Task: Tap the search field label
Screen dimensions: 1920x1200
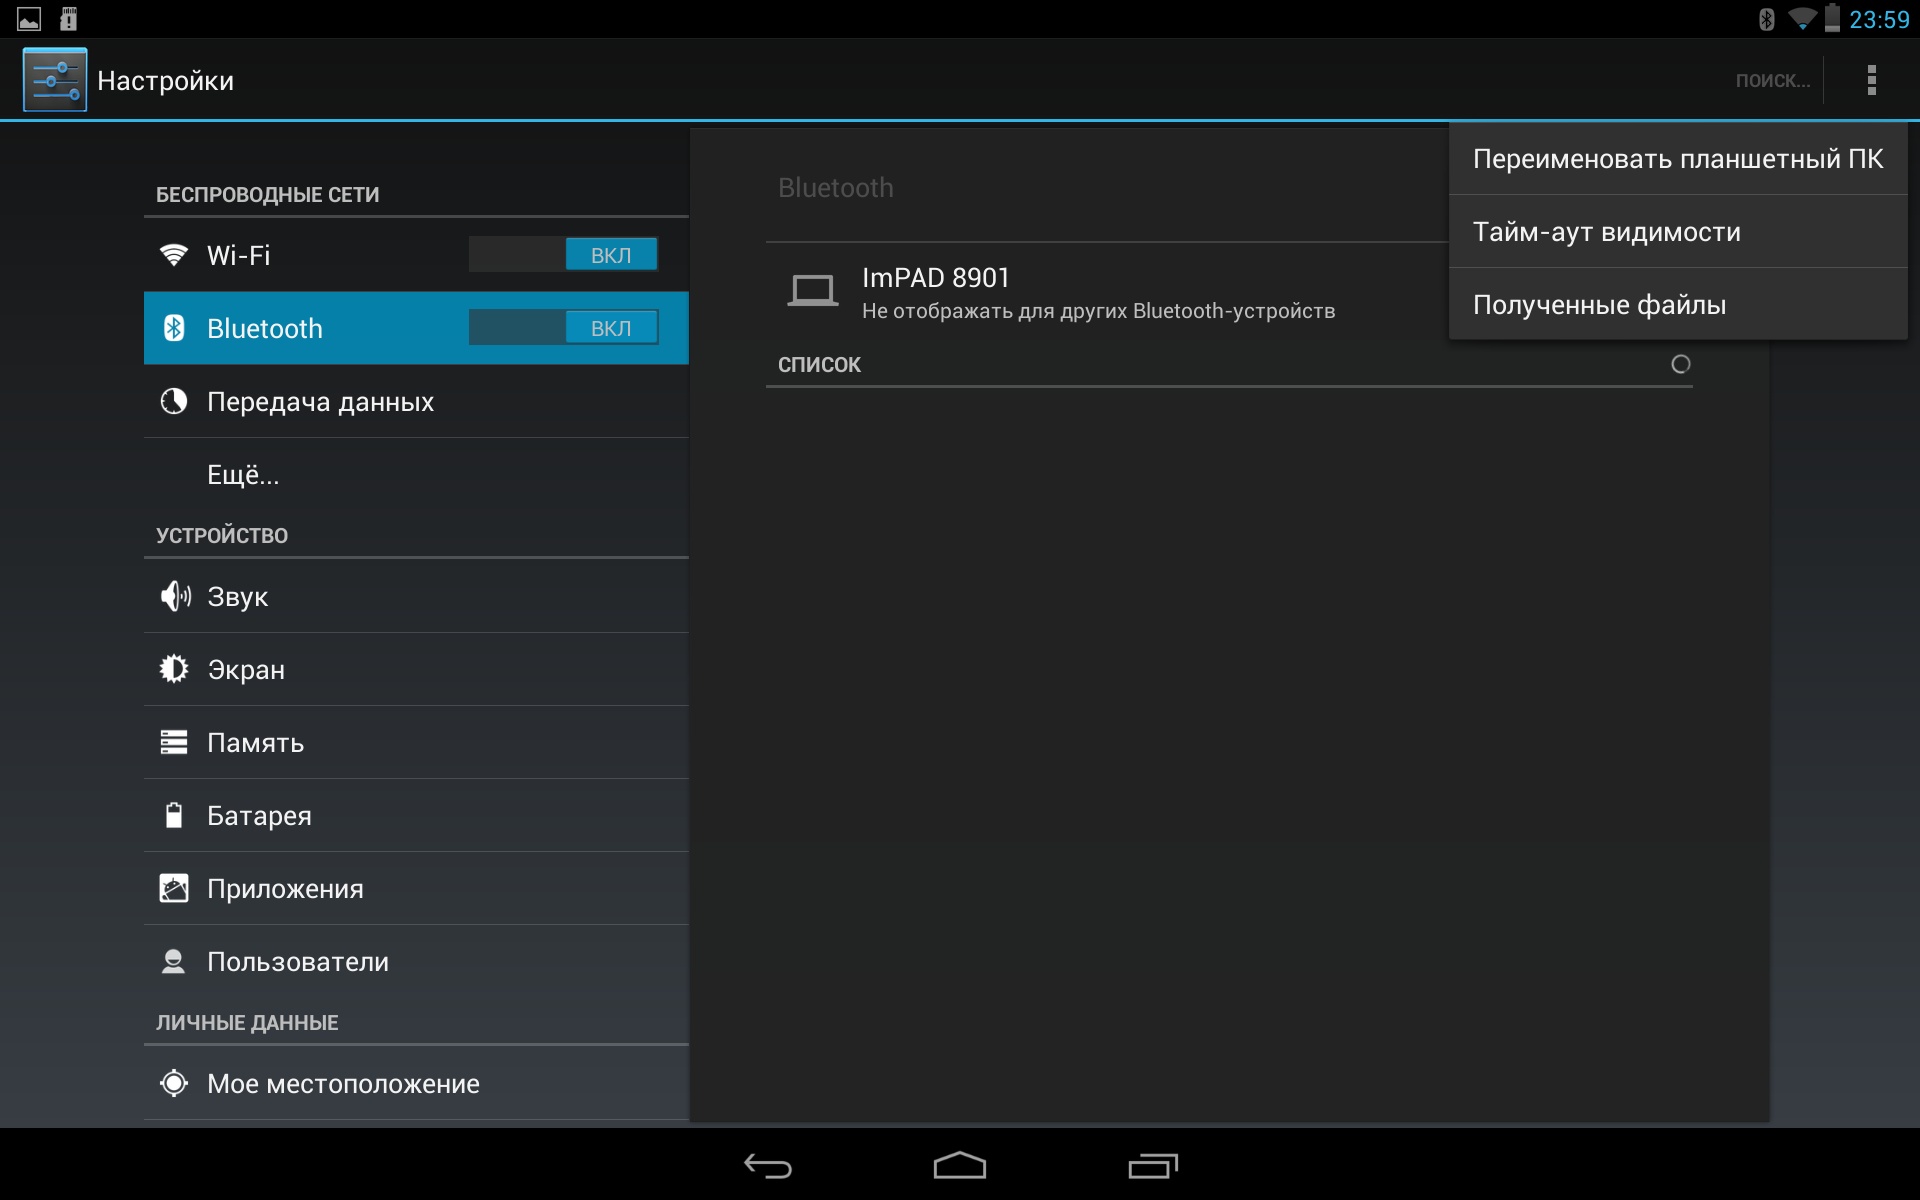Action: click(1772, 81)
